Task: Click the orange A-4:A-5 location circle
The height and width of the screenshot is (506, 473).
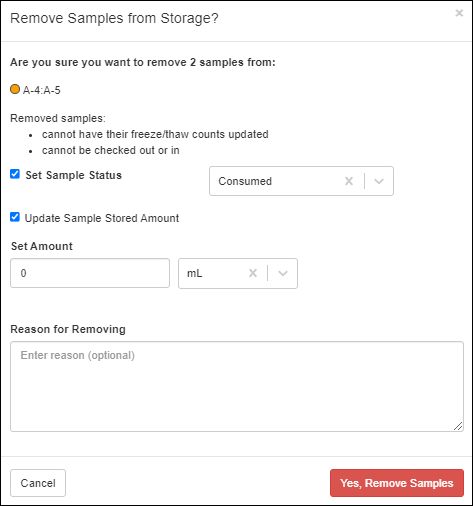Action: tap(15, 89)
